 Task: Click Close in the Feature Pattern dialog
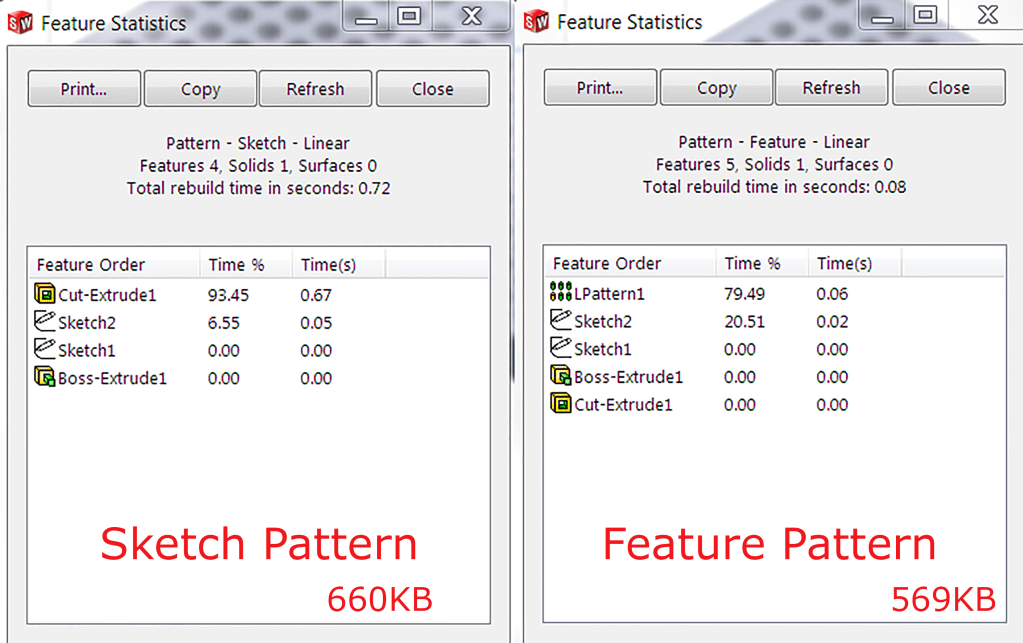click(x=947, y=87)
